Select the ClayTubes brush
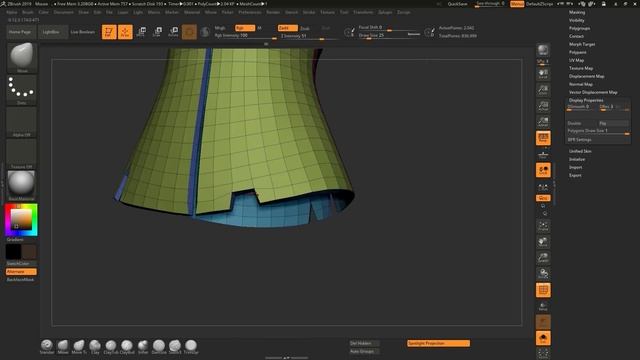Viewport: 640px width, 360px height. coord(111,347)
